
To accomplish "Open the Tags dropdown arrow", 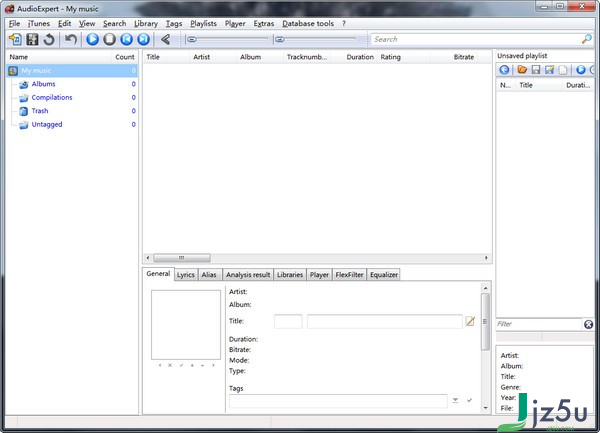I will coord(455,400).
